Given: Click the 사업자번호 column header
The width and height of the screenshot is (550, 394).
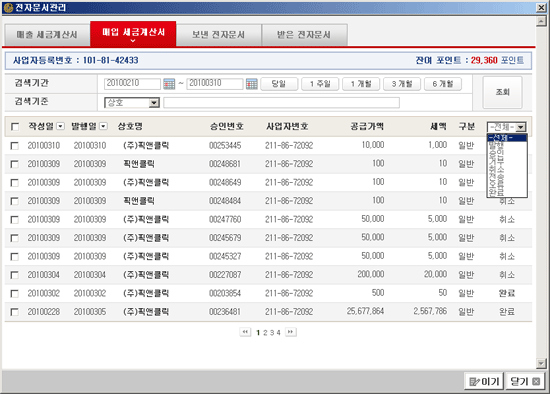Looking at the screenshot, I should click(x=287, y=126).
